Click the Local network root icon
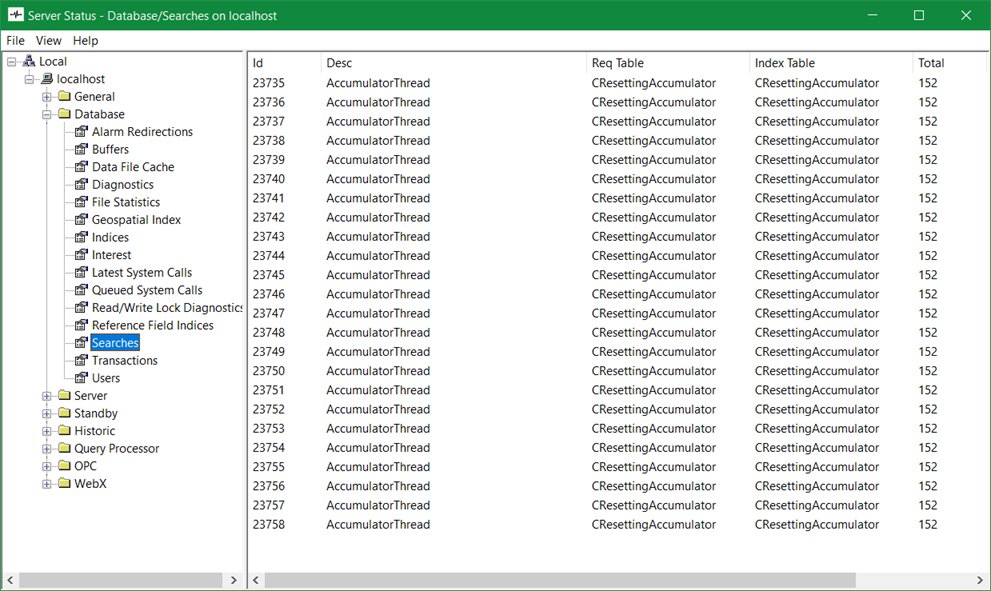The image size is (991, 591). click(29, 61)
